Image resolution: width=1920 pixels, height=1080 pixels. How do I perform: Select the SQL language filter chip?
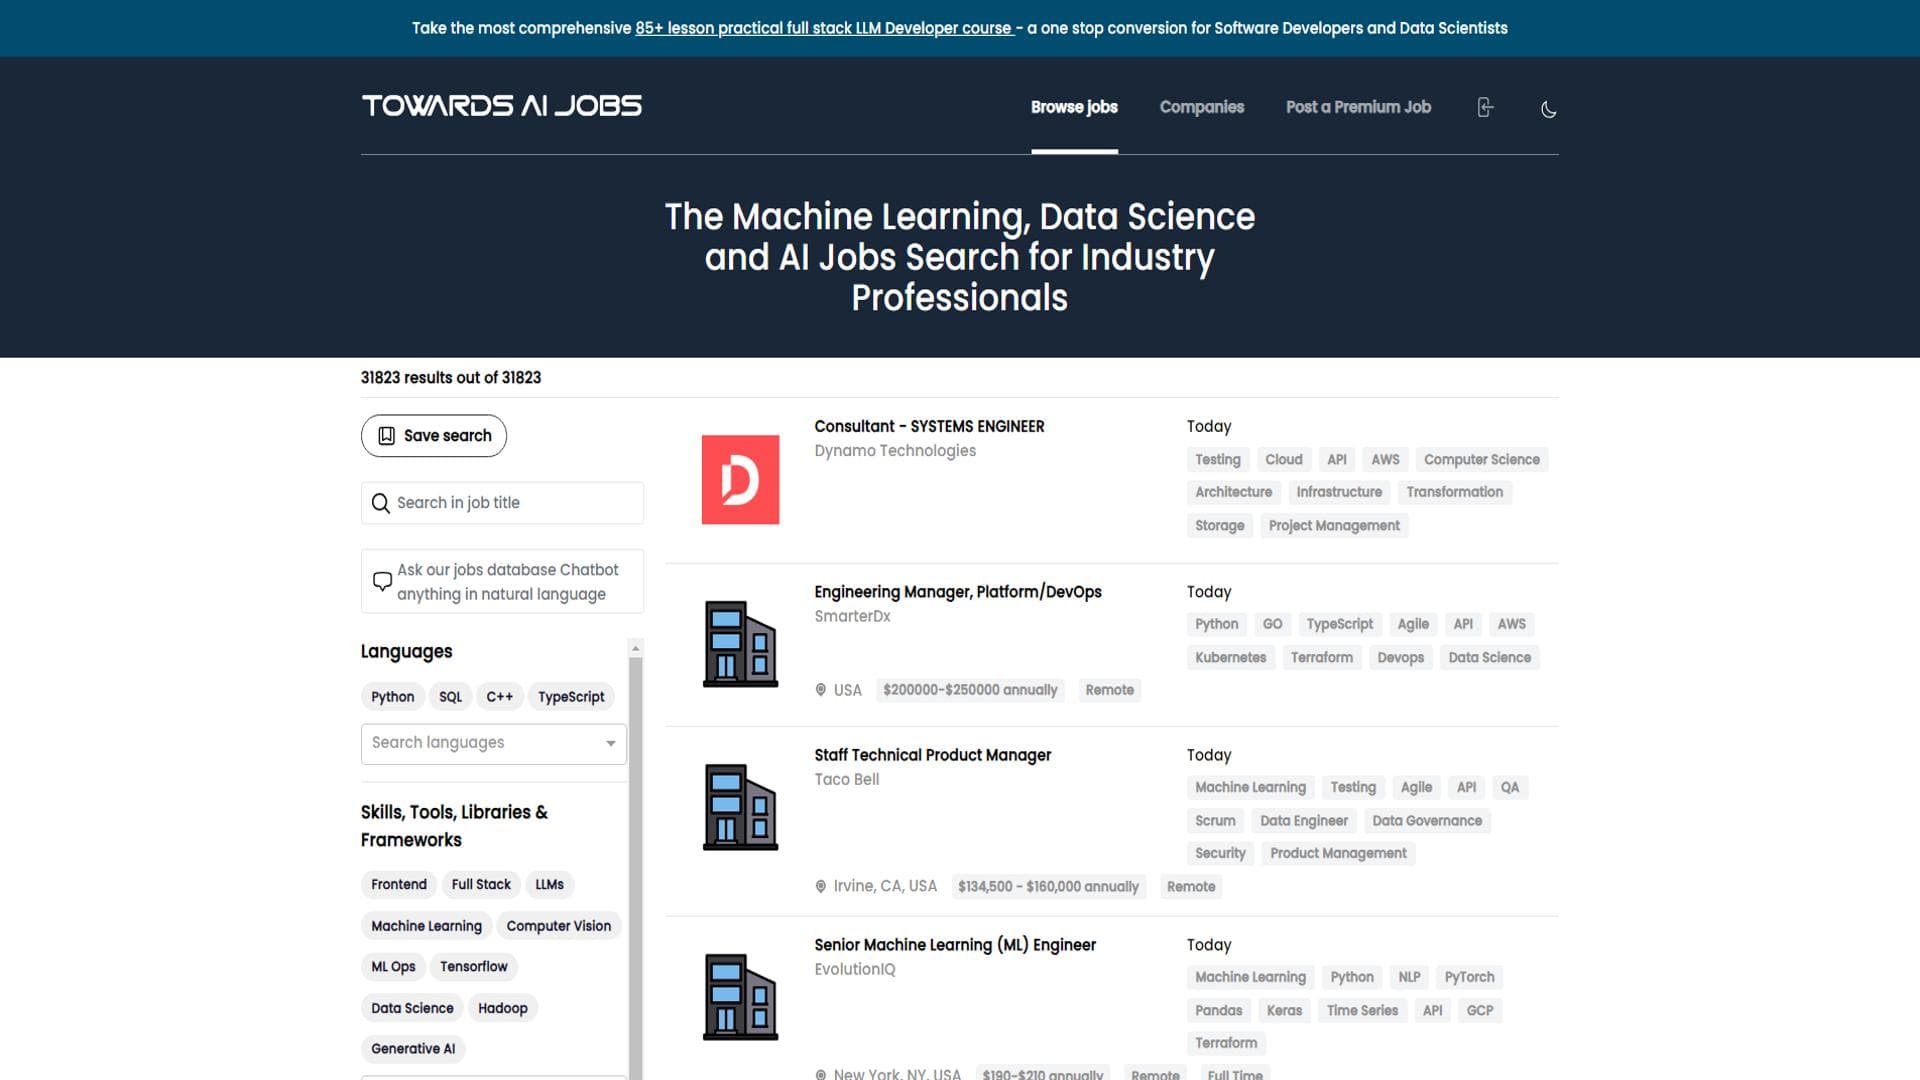click(x=450, y=697)
